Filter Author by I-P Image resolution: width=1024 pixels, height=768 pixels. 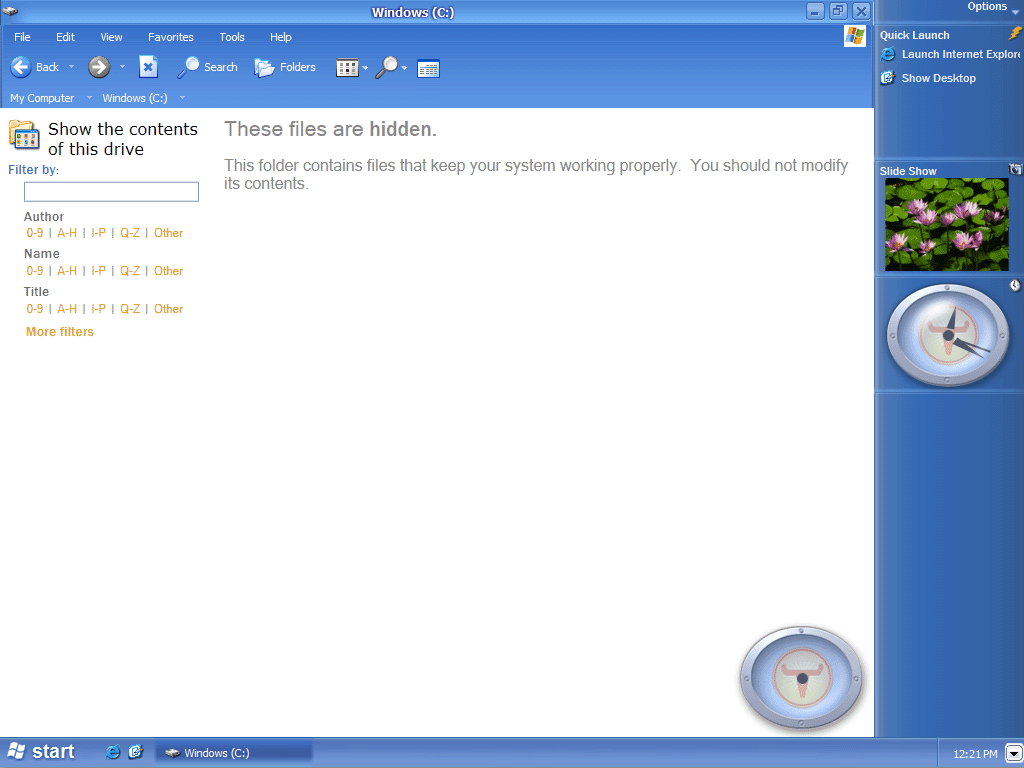tap(98, 233)
